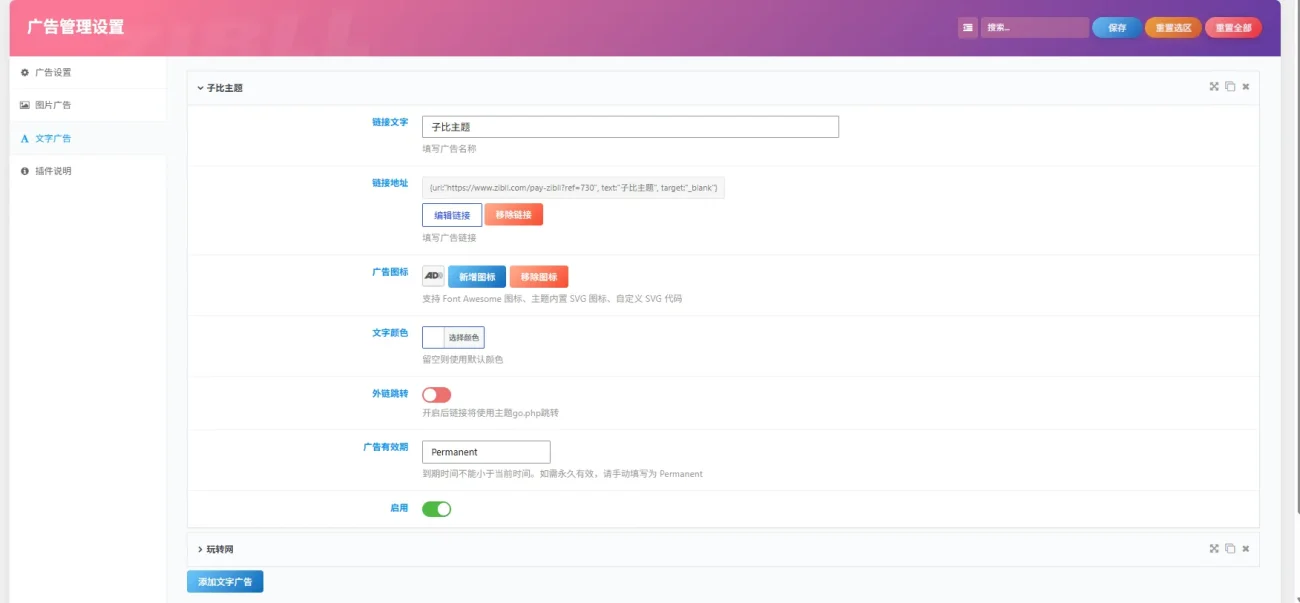Collapse the 子比主题 accordion section
Image resolution: width=1300 pixels, height=603 pixels.
(220, 88)
